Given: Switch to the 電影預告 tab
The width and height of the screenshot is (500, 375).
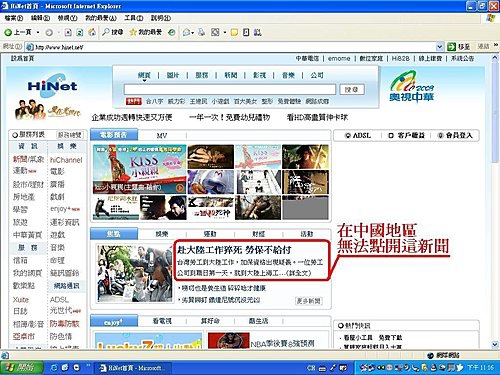Looking at the screenshot, I should pyautogui.click(x=114, y=135).
